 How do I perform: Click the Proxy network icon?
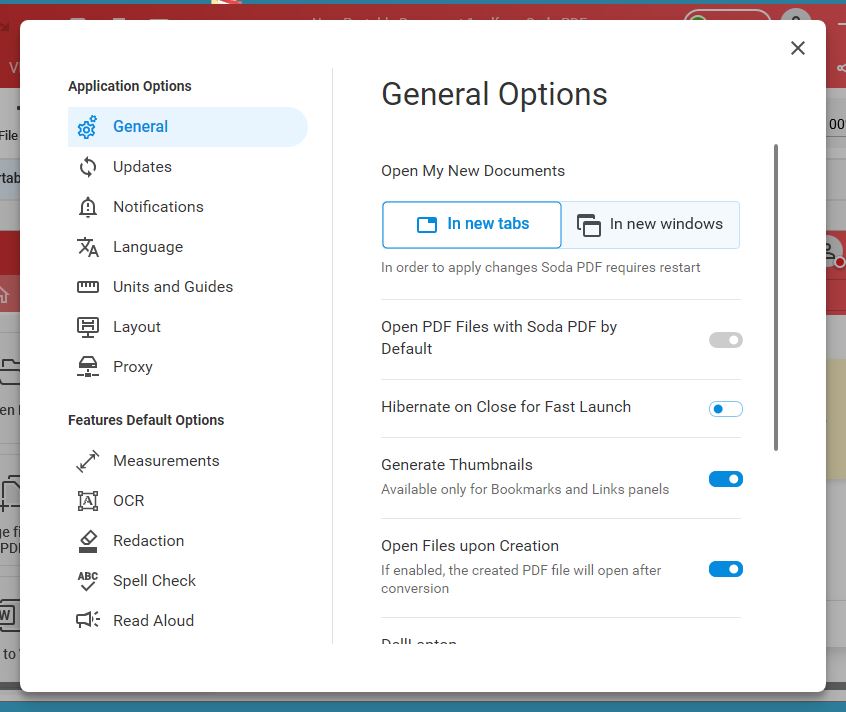(88, 367)
